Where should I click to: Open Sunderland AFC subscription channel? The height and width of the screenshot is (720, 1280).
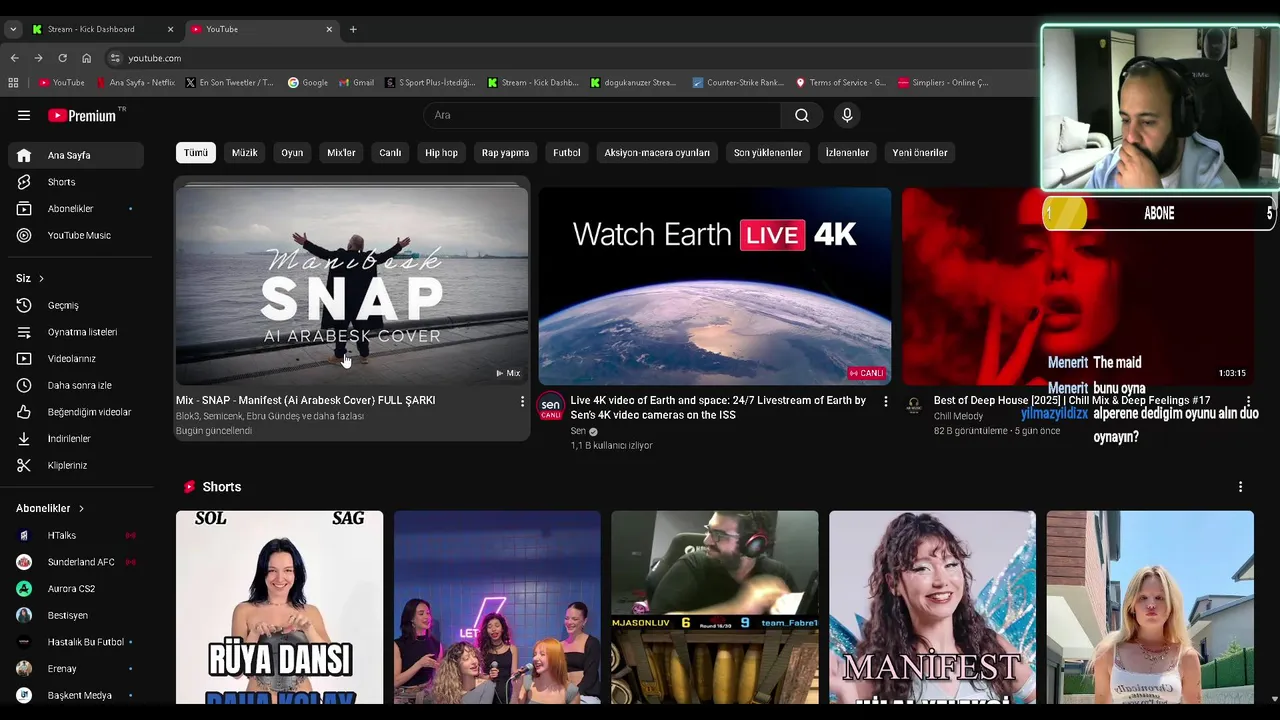click(x=76, y=562)
